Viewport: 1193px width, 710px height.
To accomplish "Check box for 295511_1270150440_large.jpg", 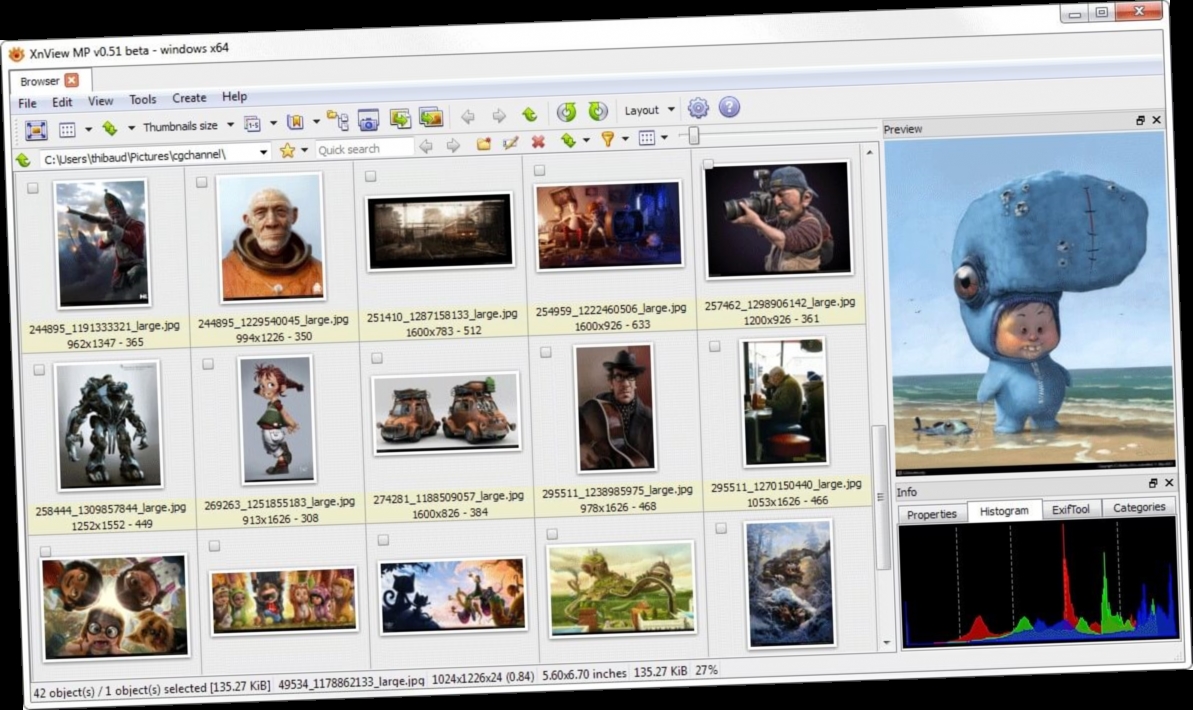I will point(714,346).
